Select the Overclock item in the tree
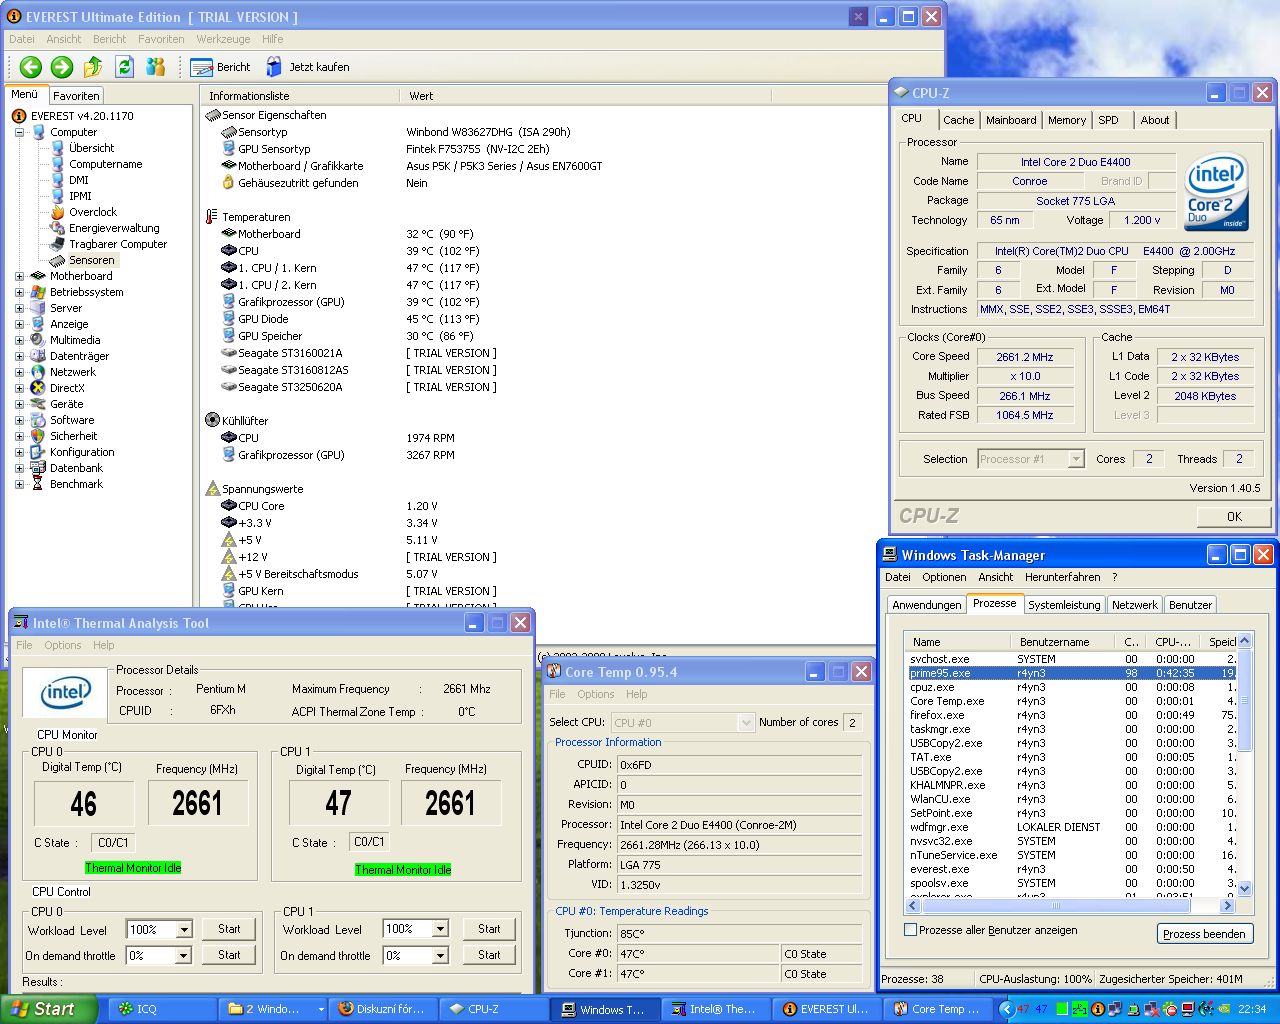Image resolution: width=1280 pixels, height=1024 pixels. click(x=92, y=212)
